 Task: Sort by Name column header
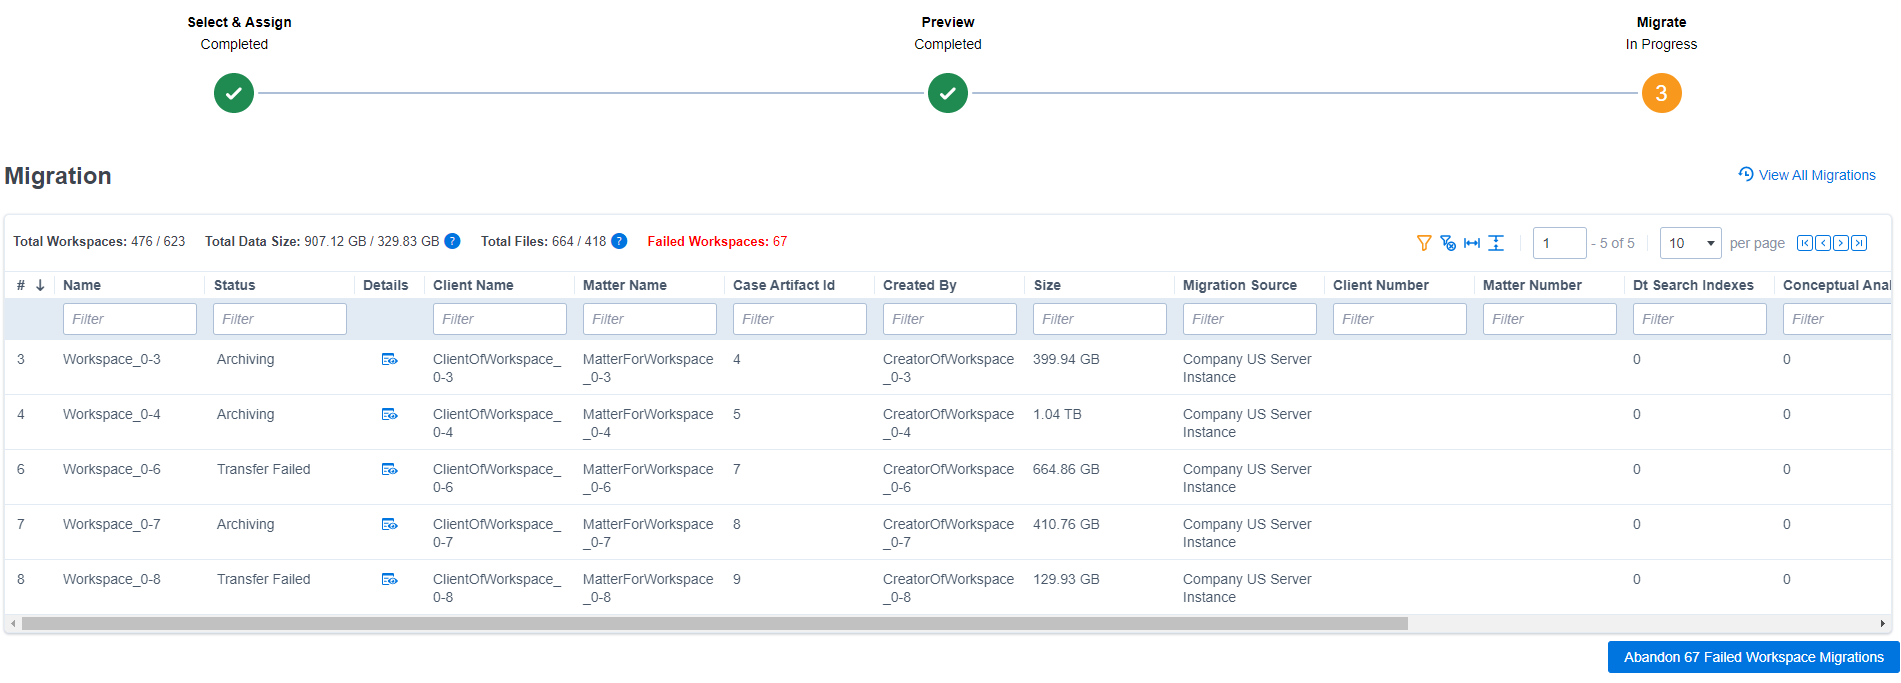click(82, 285)
